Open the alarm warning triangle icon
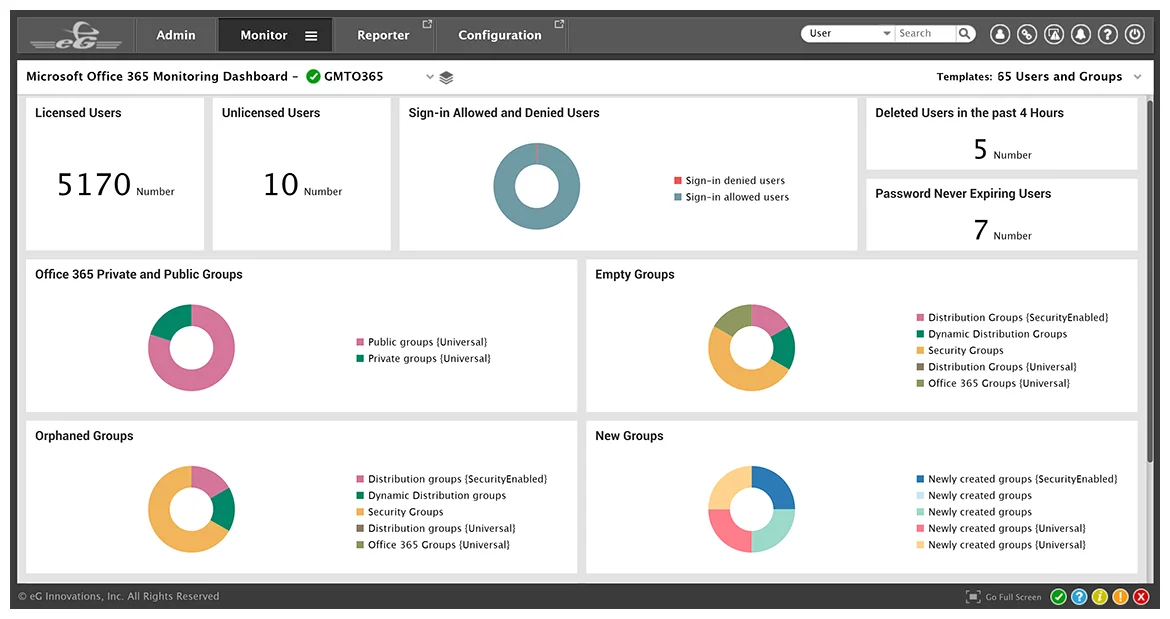Image resolution: width=1170 pixels, height=619 pixels. 1054,34
